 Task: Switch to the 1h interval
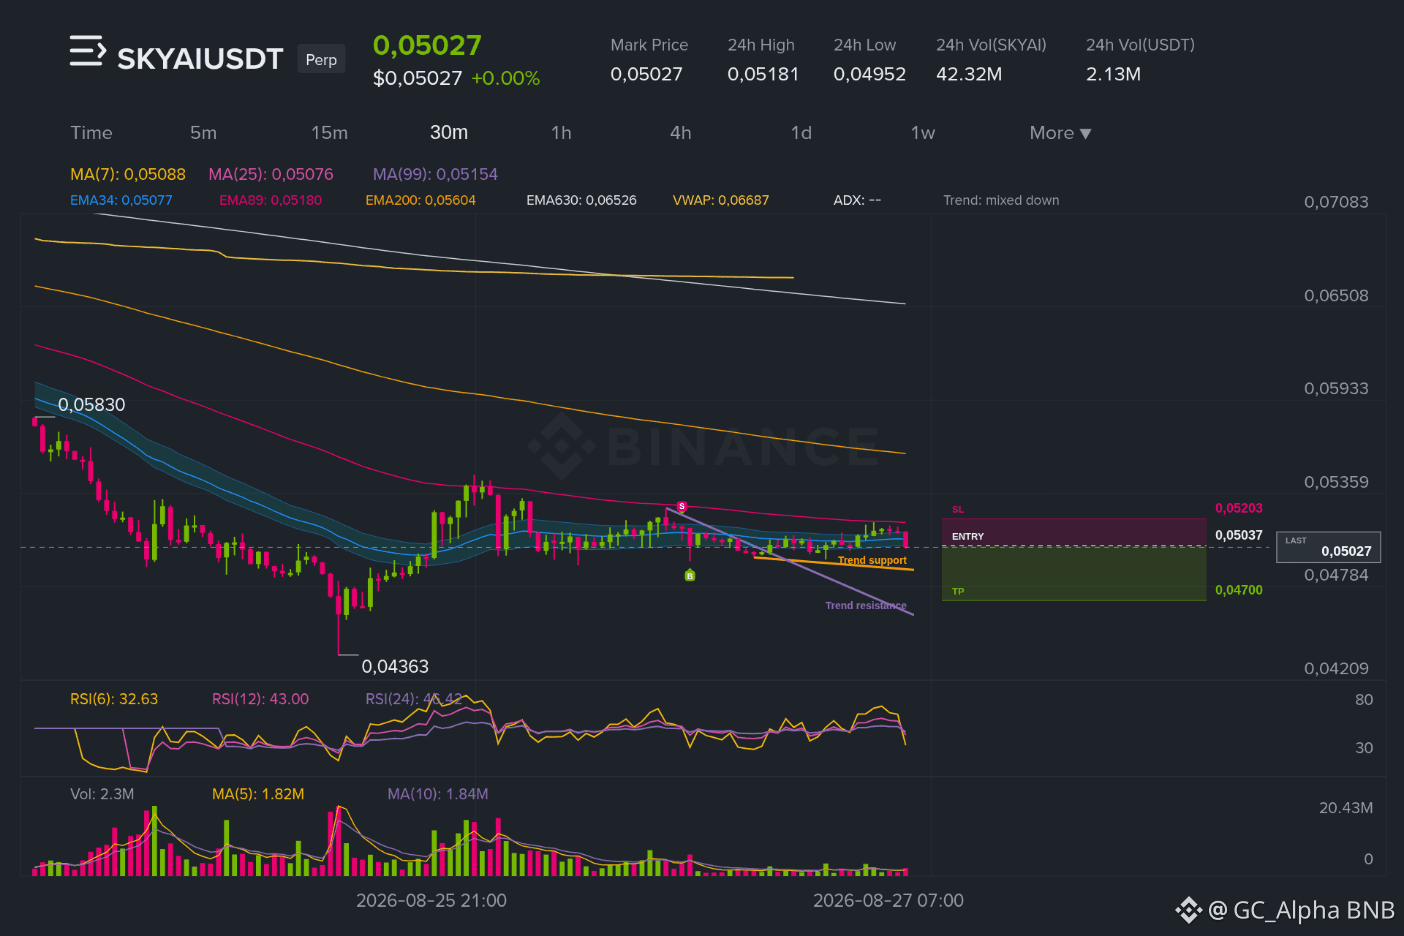click(561, 133)
